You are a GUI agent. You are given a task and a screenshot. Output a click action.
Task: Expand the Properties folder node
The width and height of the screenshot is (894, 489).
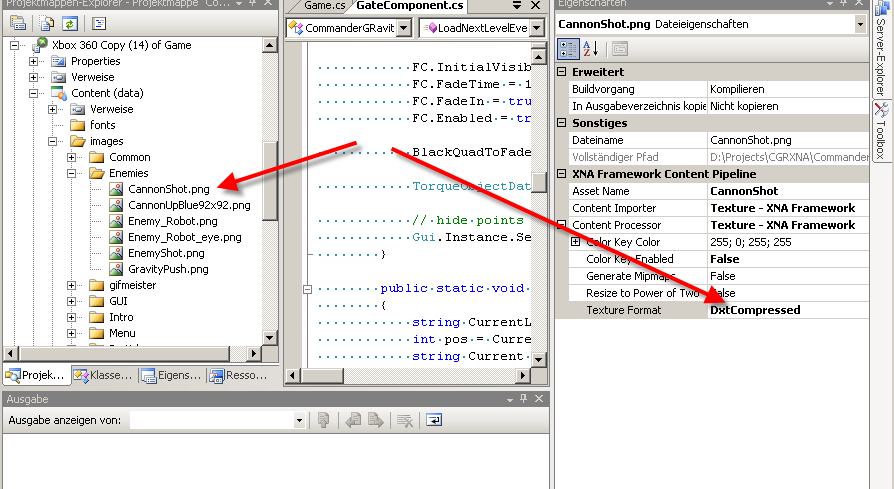[34, 61]
